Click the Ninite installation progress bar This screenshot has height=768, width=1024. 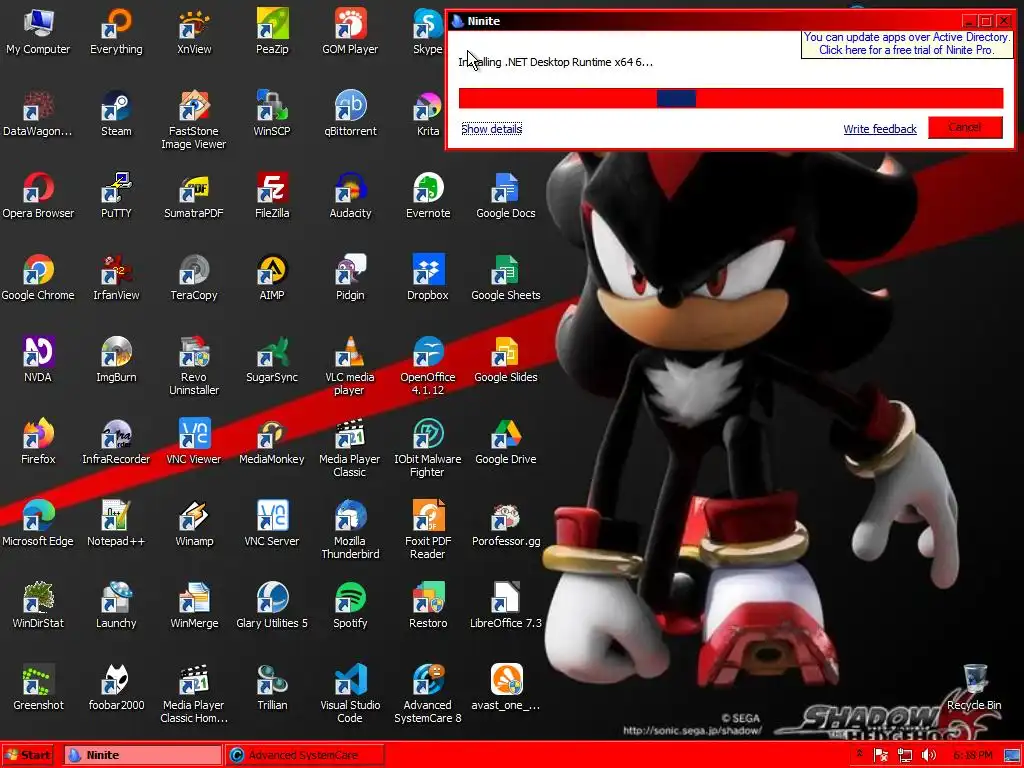[731, 99]
